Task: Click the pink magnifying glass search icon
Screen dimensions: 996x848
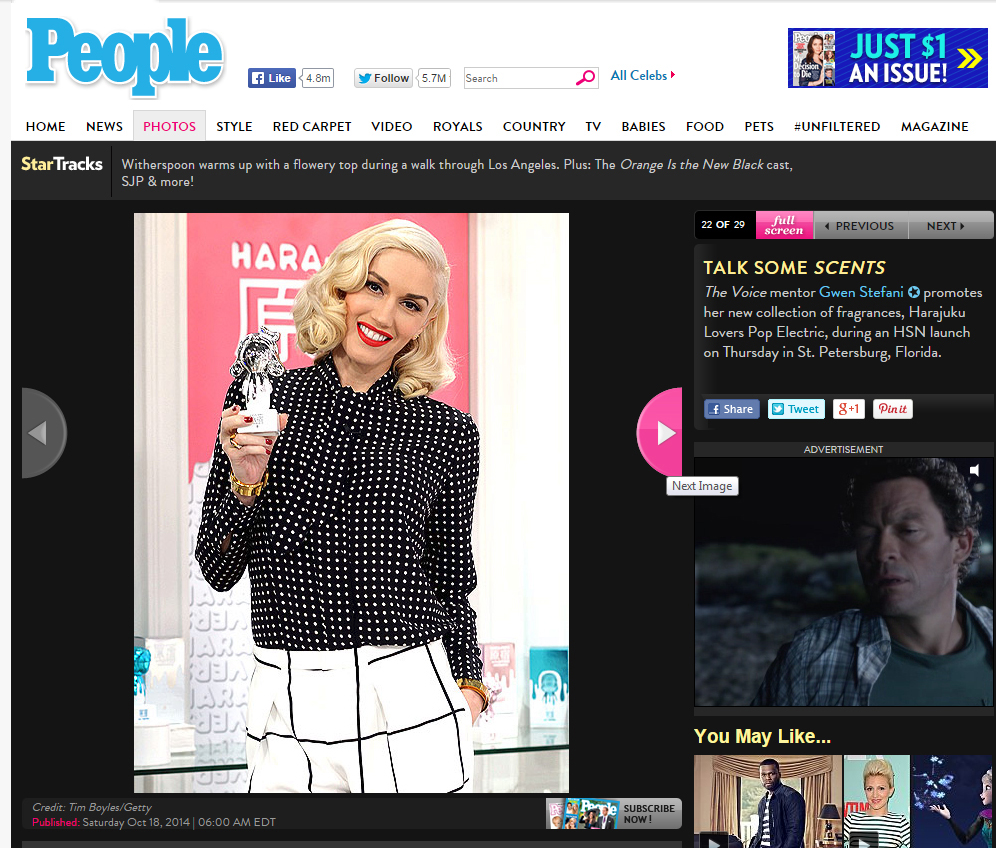Action: coord(586,78)
